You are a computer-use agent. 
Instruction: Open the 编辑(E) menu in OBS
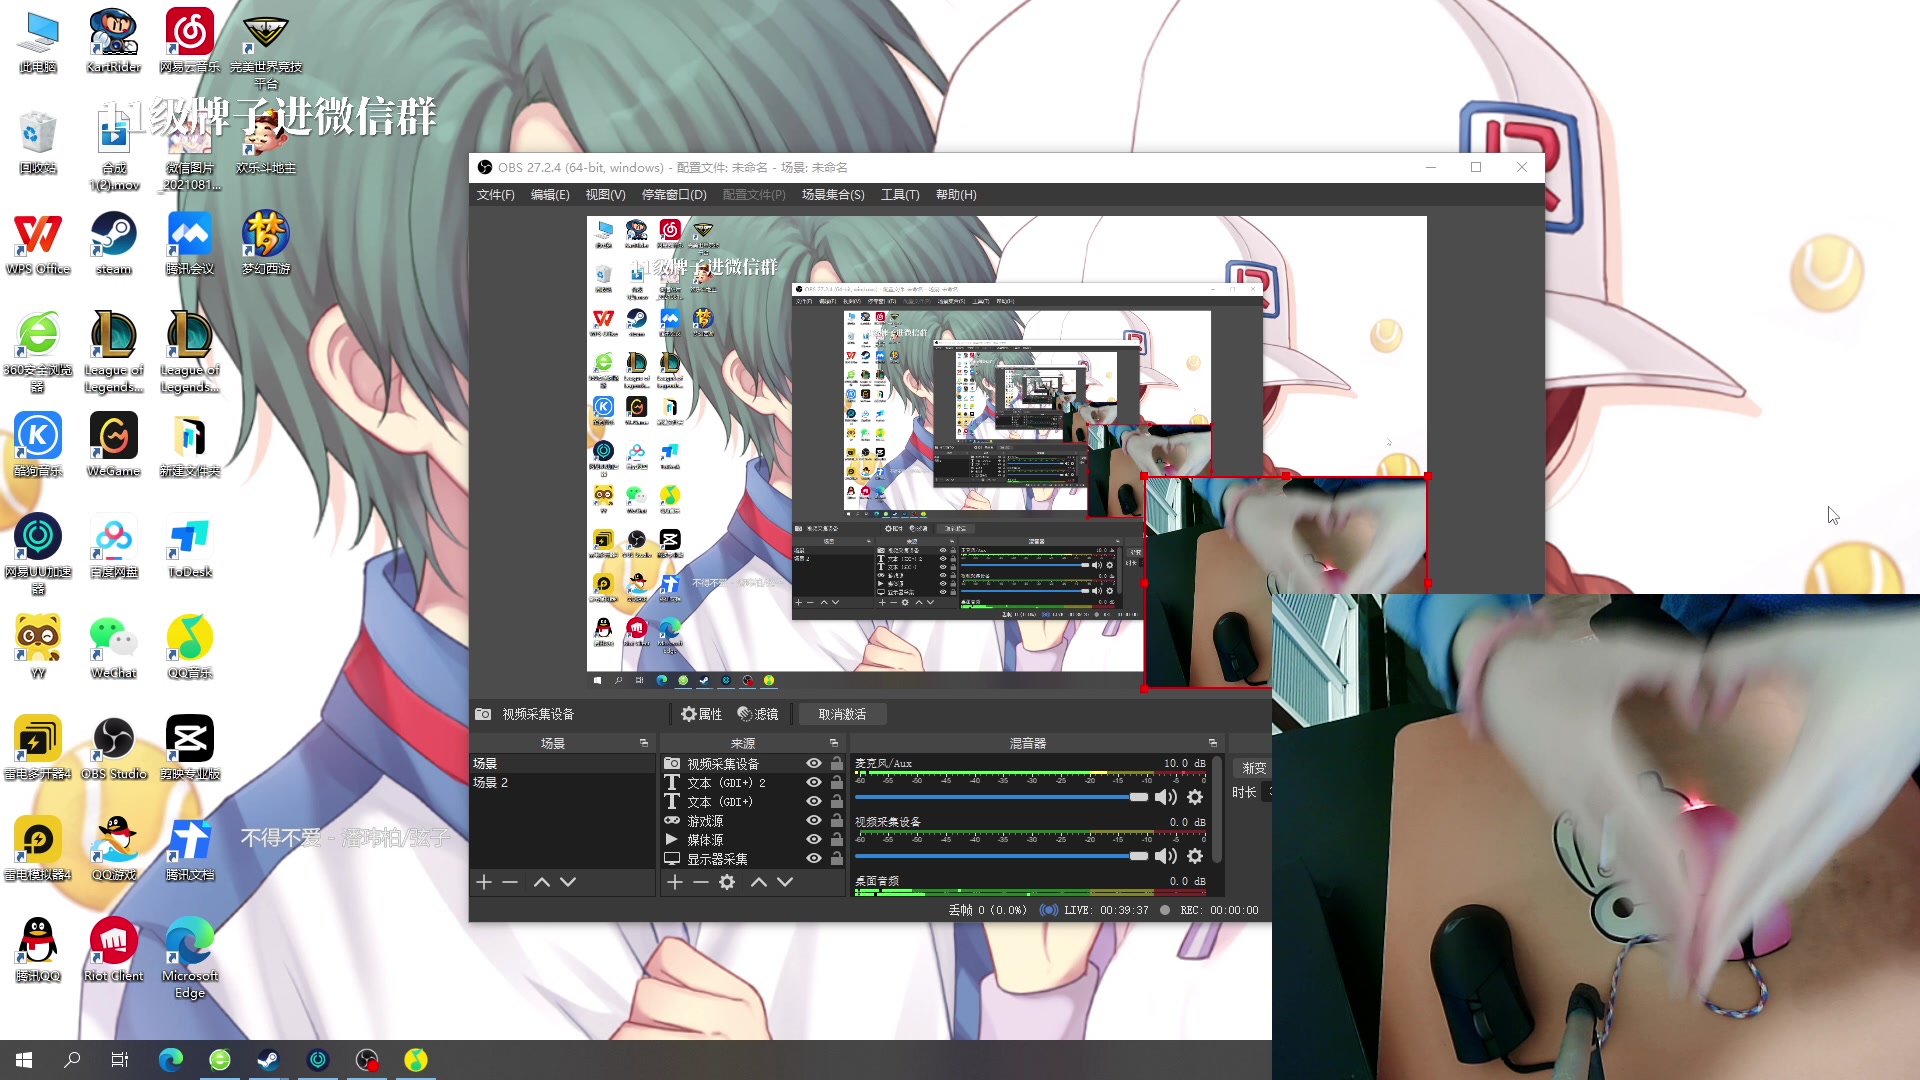tap(549, 195)
